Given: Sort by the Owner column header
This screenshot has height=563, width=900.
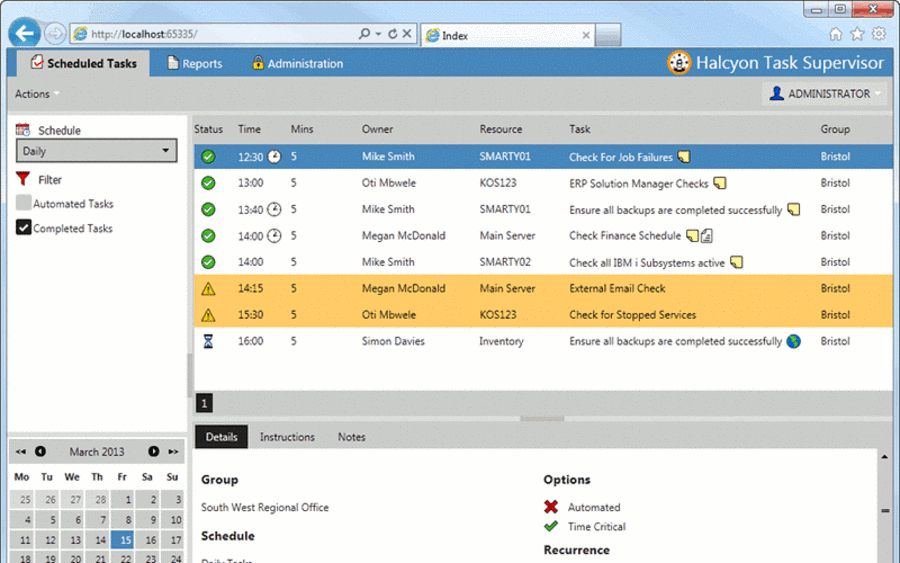Looking at the screenshot, I should (377, 129).
